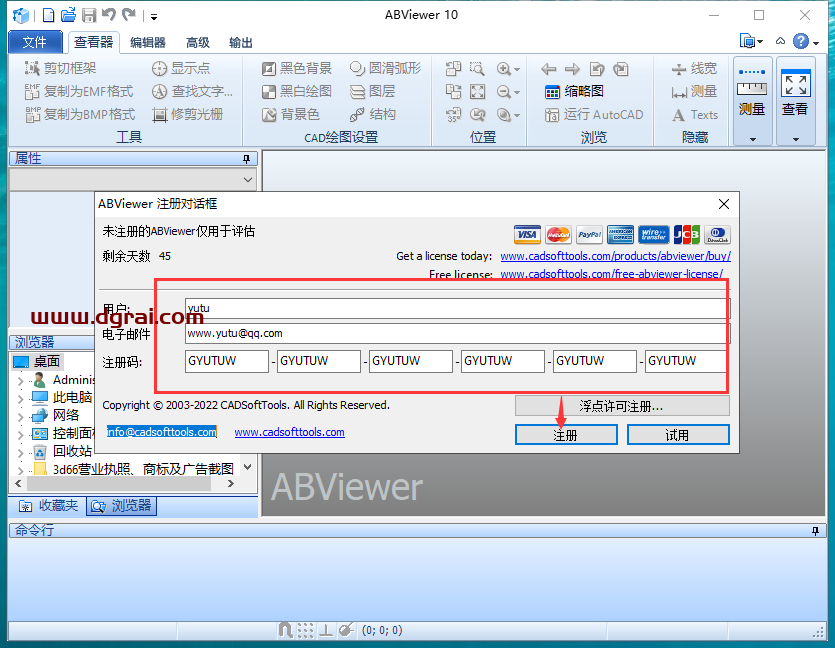
Task: Click the 用户 name input field
Action: [458, 308]
